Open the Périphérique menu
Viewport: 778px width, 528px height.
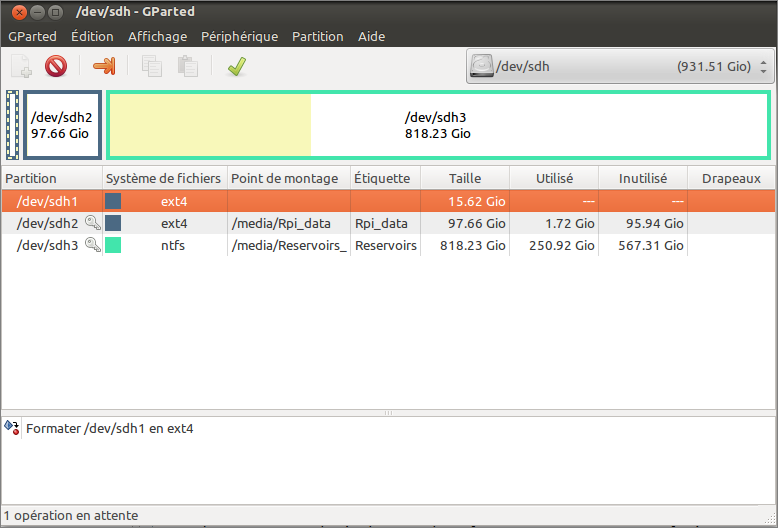[x=239, y=36]
